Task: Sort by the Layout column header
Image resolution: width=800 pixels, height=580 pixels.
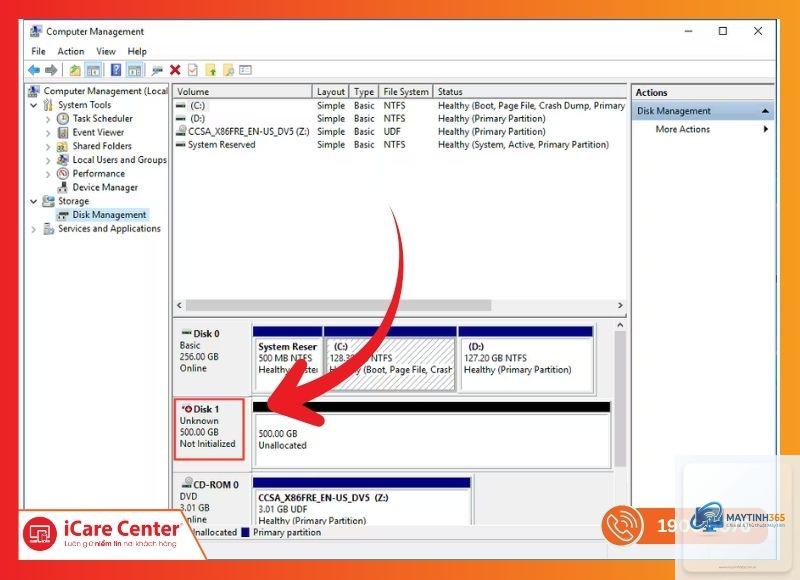Action: [x=331, y=91]
